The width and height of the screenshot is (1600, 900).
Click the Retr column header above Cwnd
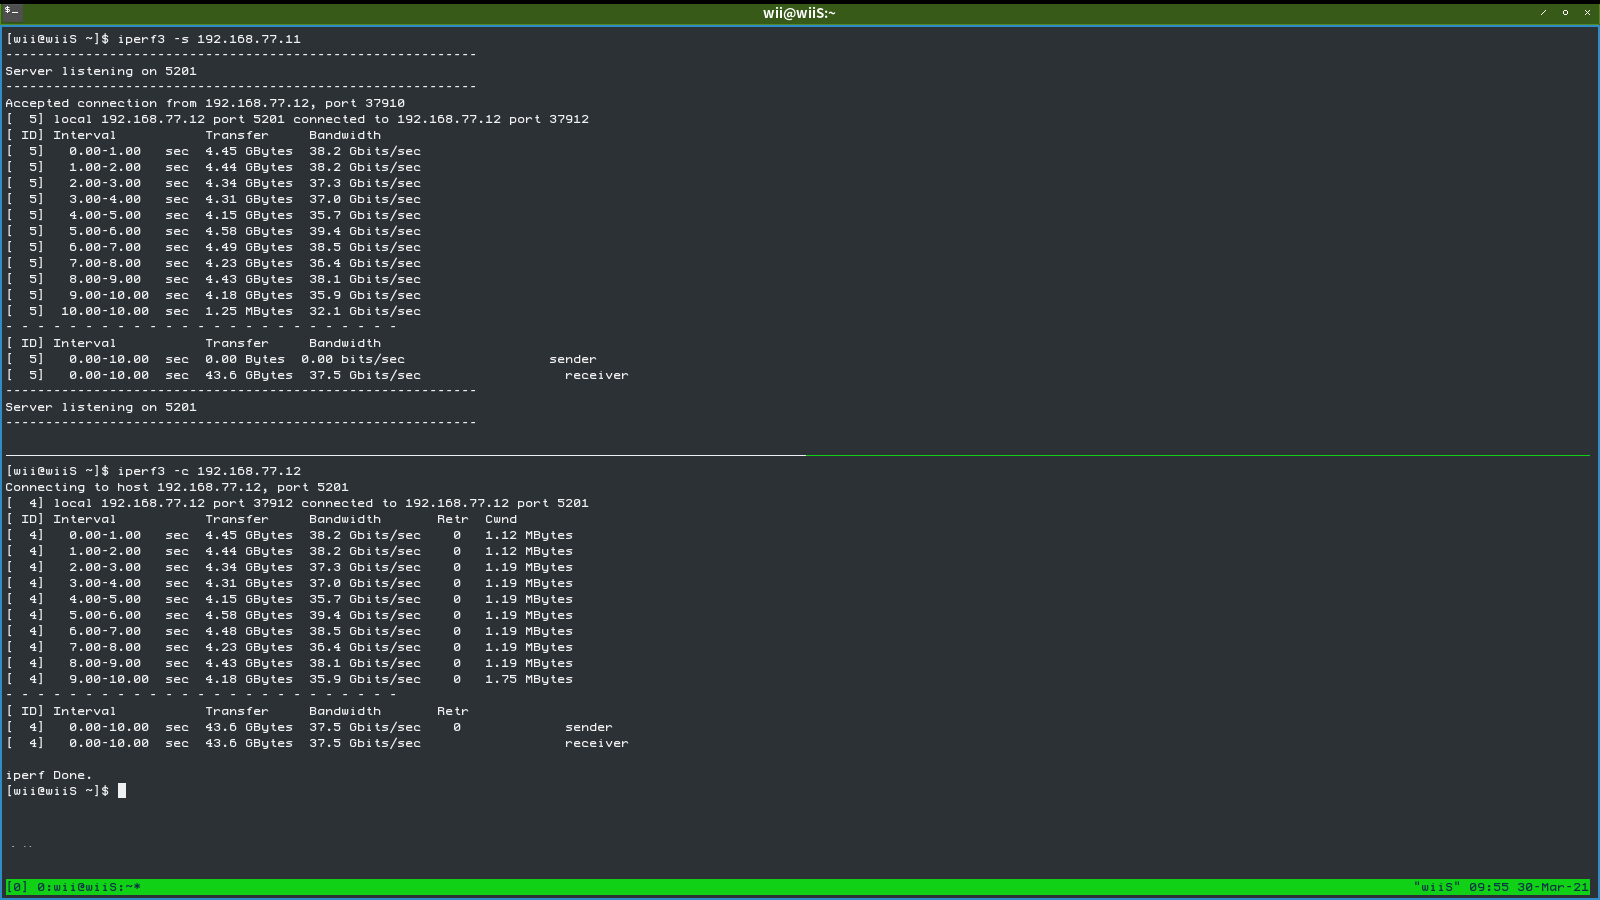click(453, 519)
